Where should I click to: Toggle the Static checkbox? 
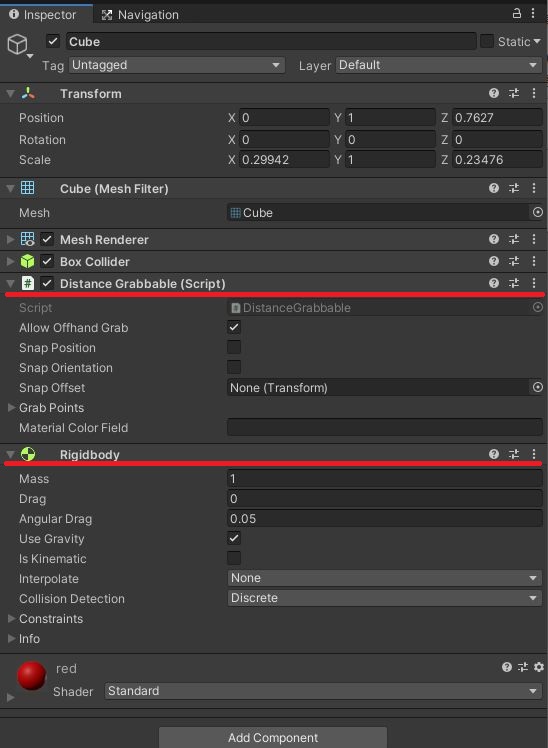point(486,41)
